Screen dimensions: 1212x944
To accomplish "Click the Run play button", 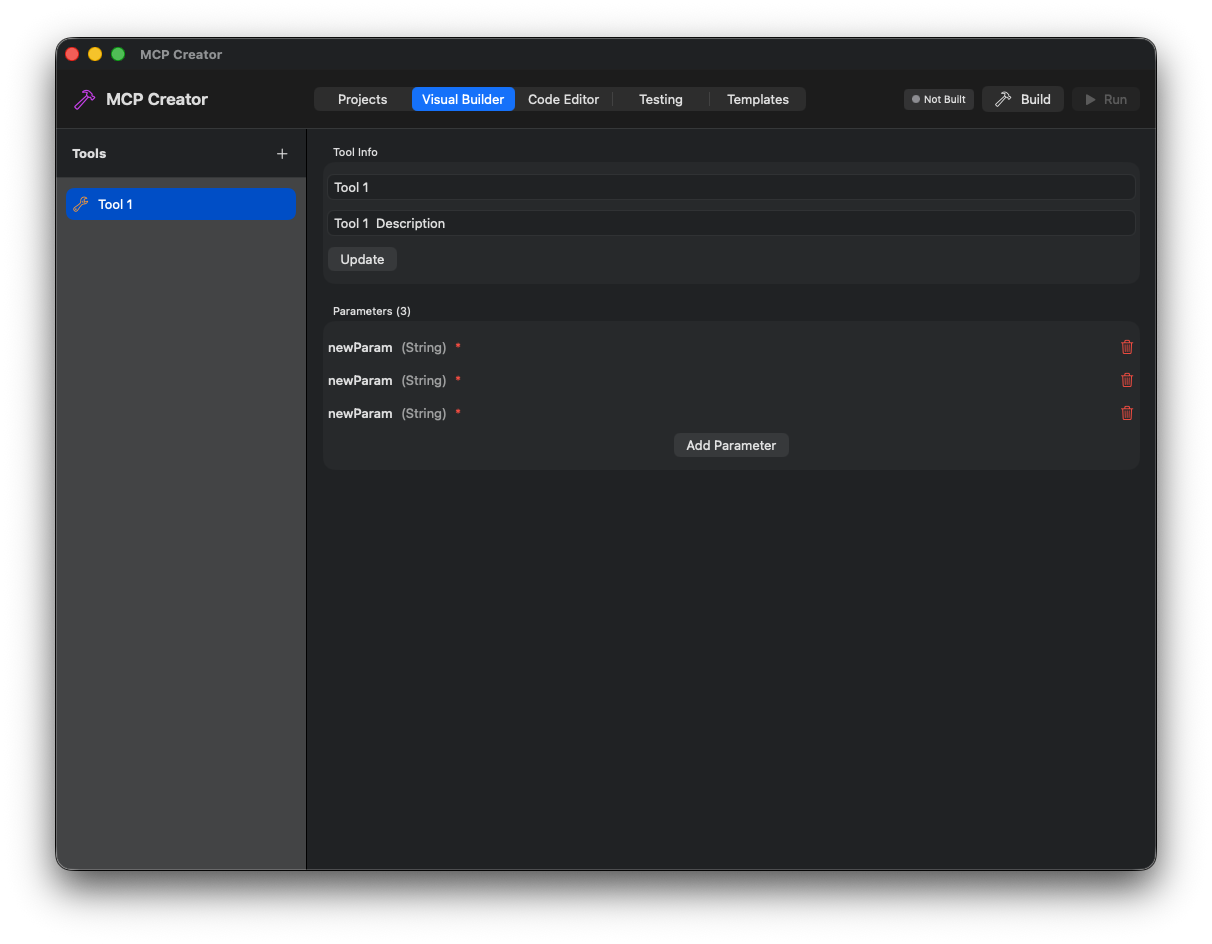I will [x=1106, y=99].
